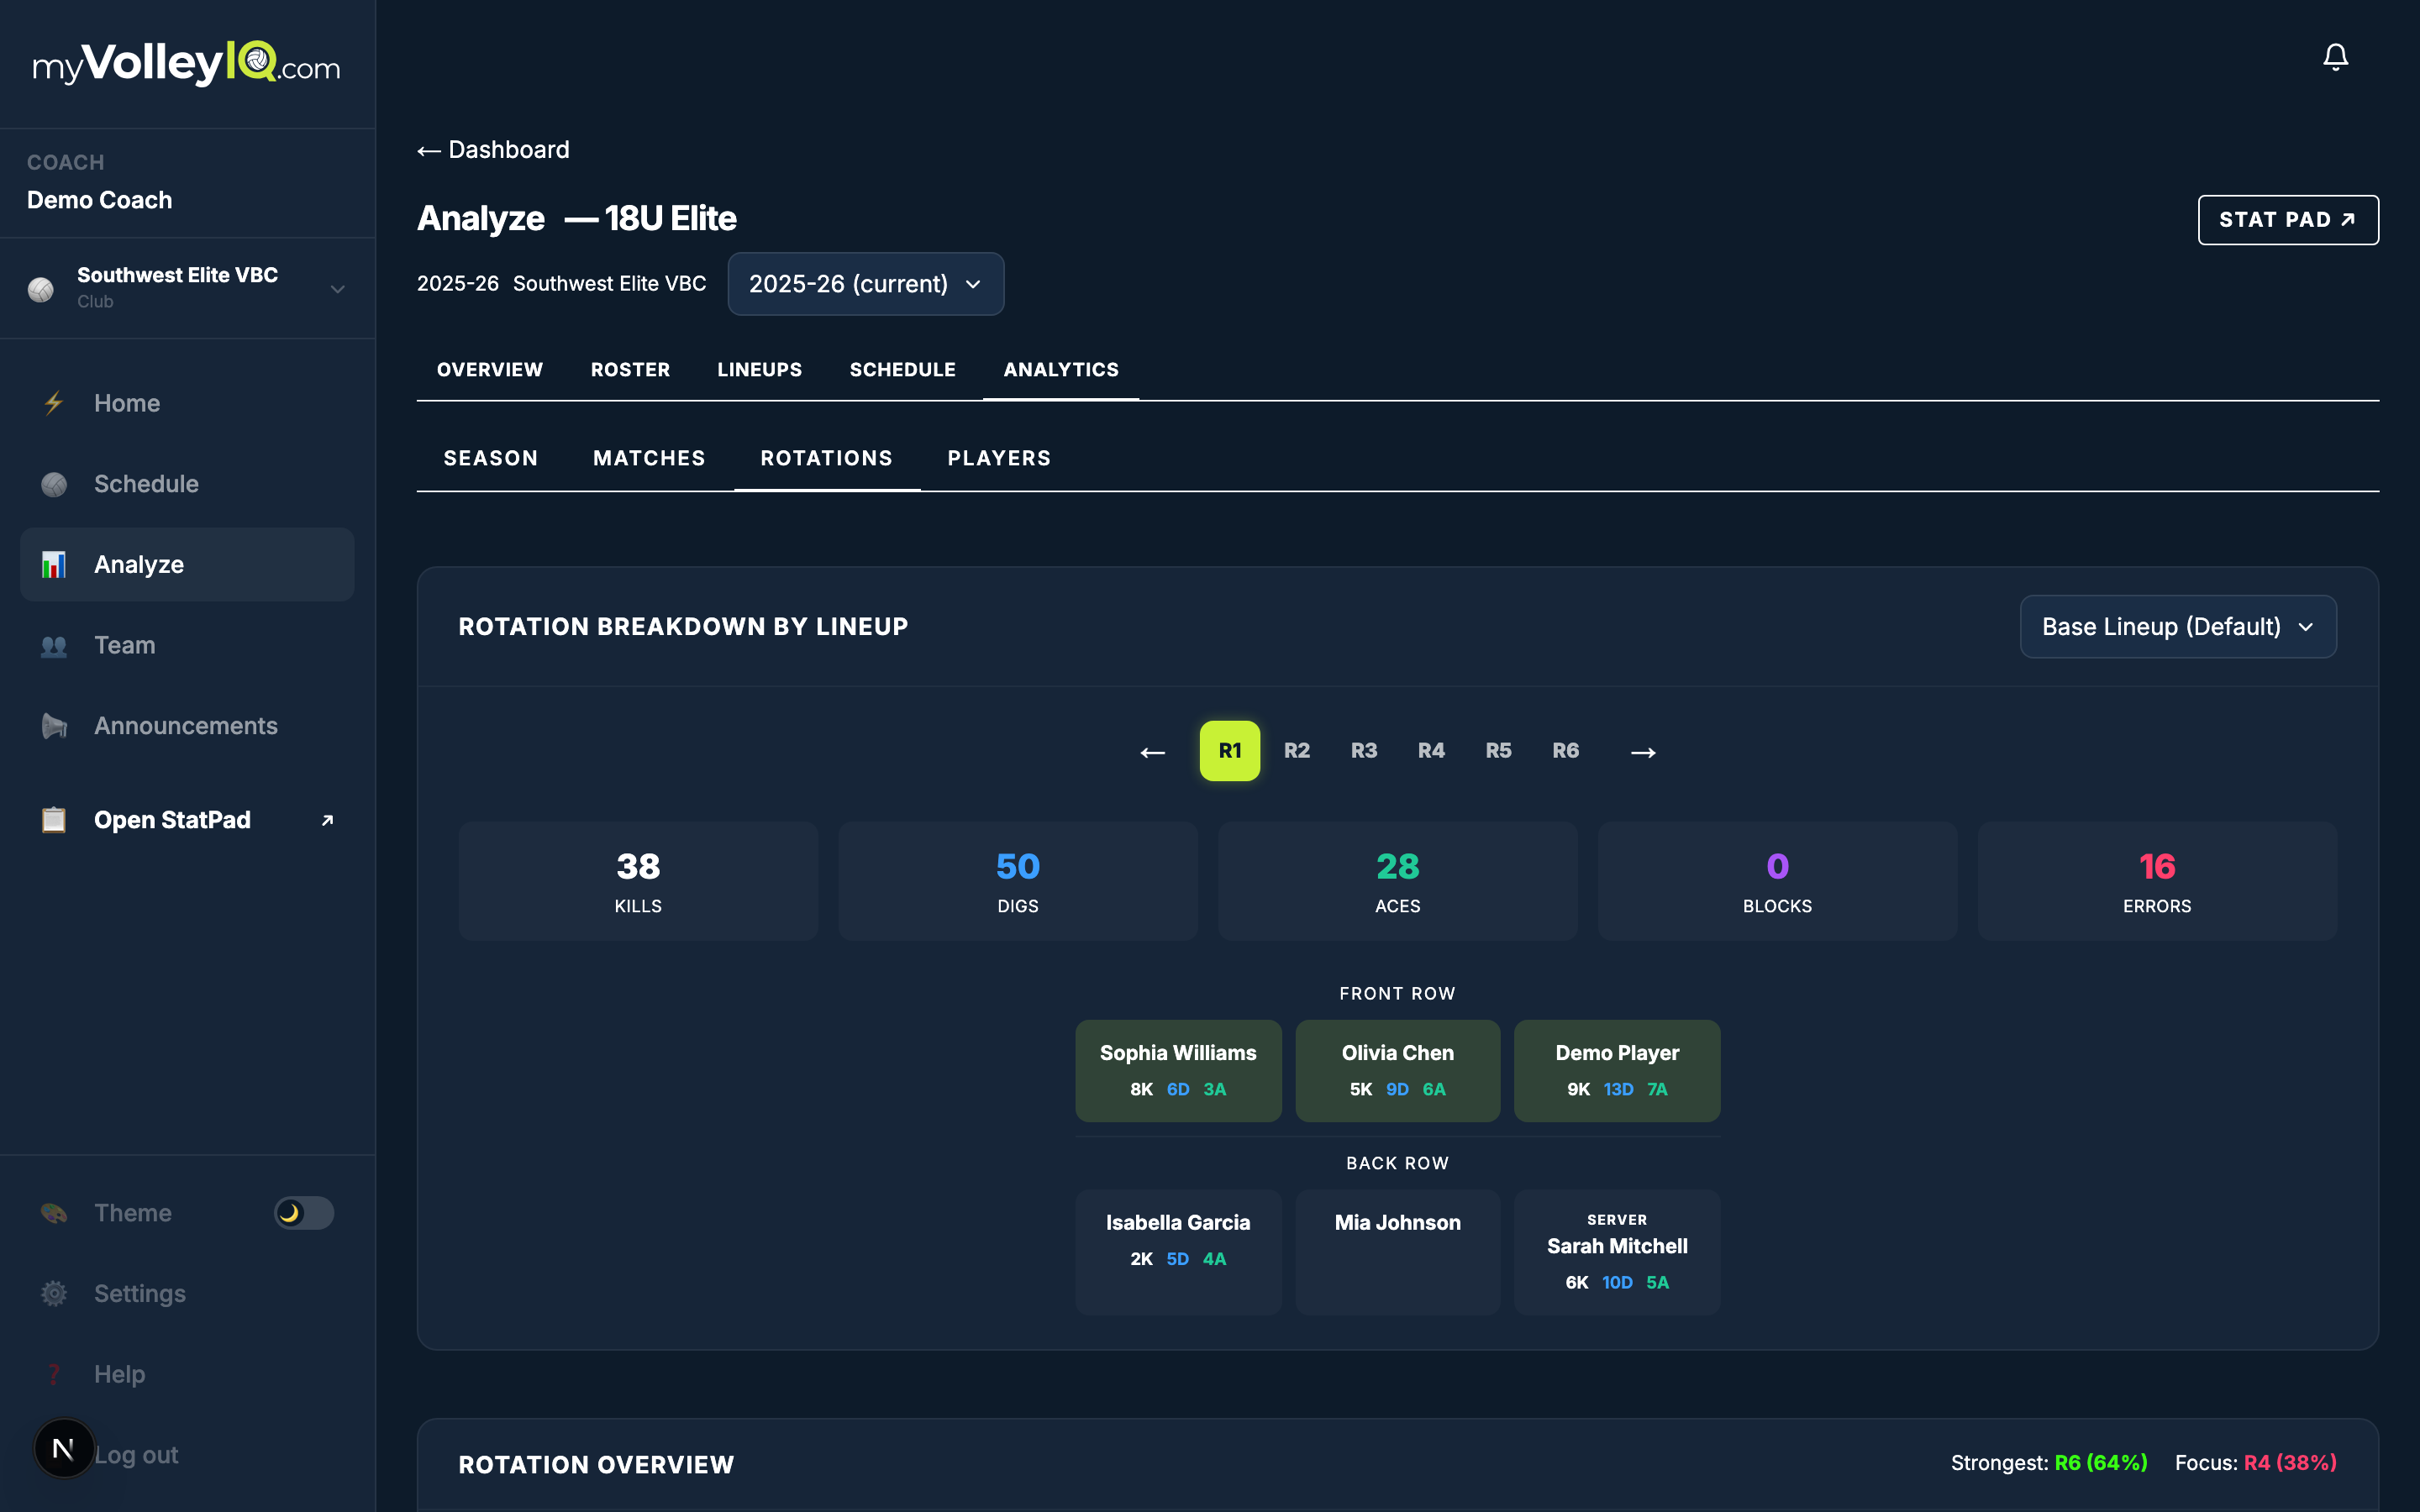The width and height of the screenshot is (2420, 1512).
Task: Click the Open StatPad clipboard icon
Action: [x=54, y=820]
